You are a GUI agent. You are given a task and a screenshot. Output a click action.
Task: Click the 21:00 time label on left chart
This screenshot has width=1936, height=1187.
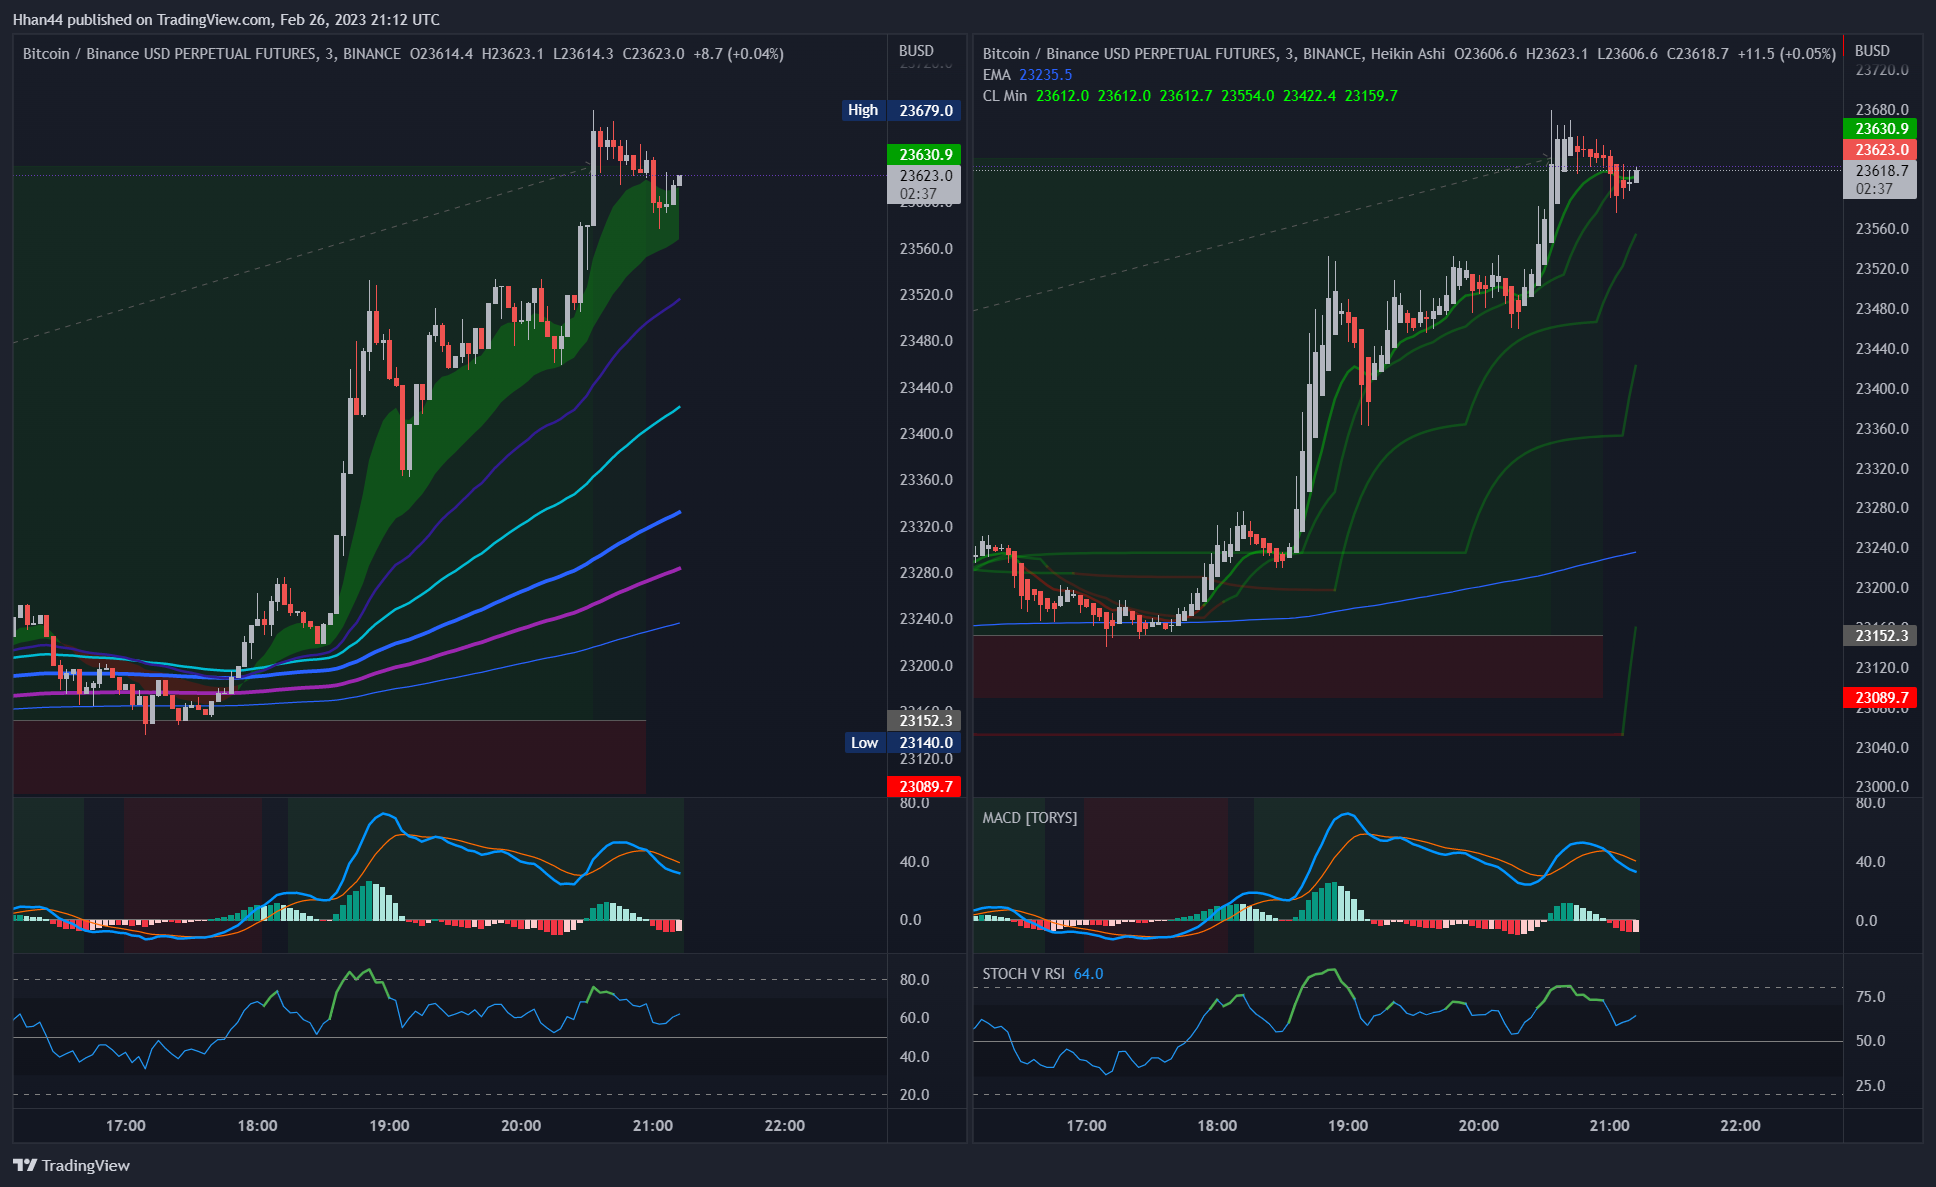[x=653, y=1125]
